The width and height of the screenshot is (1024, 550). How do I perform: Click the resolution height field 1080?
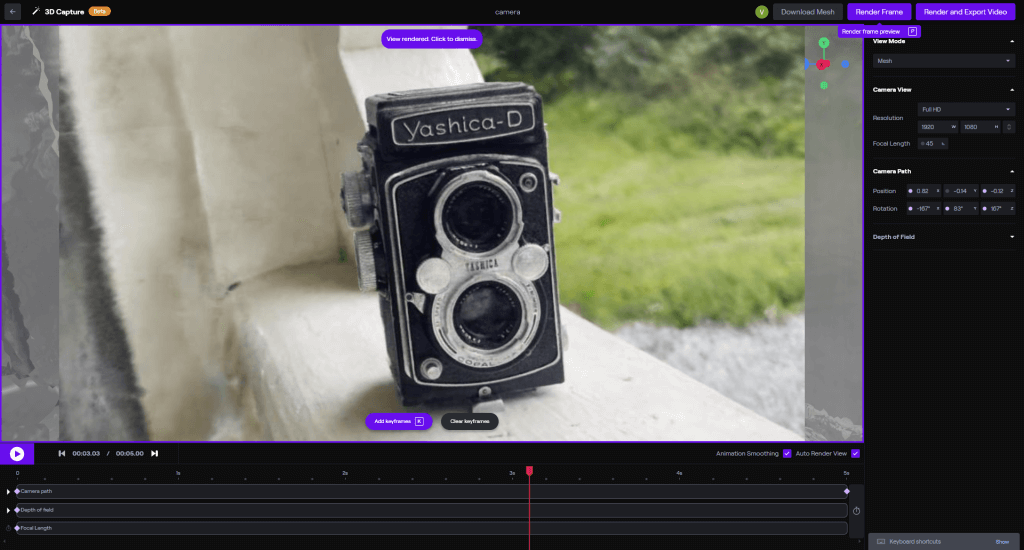(981, 127)
